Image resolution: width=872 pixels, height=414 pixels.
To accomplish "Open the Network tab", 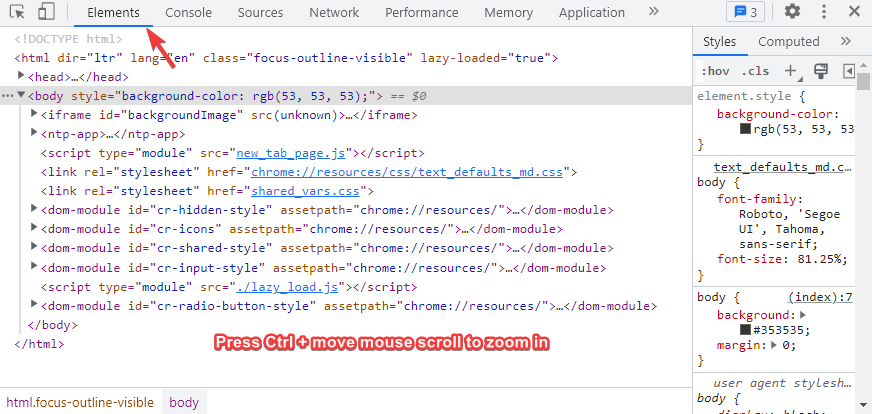I will pyautogui.click(x=334, y=13).
